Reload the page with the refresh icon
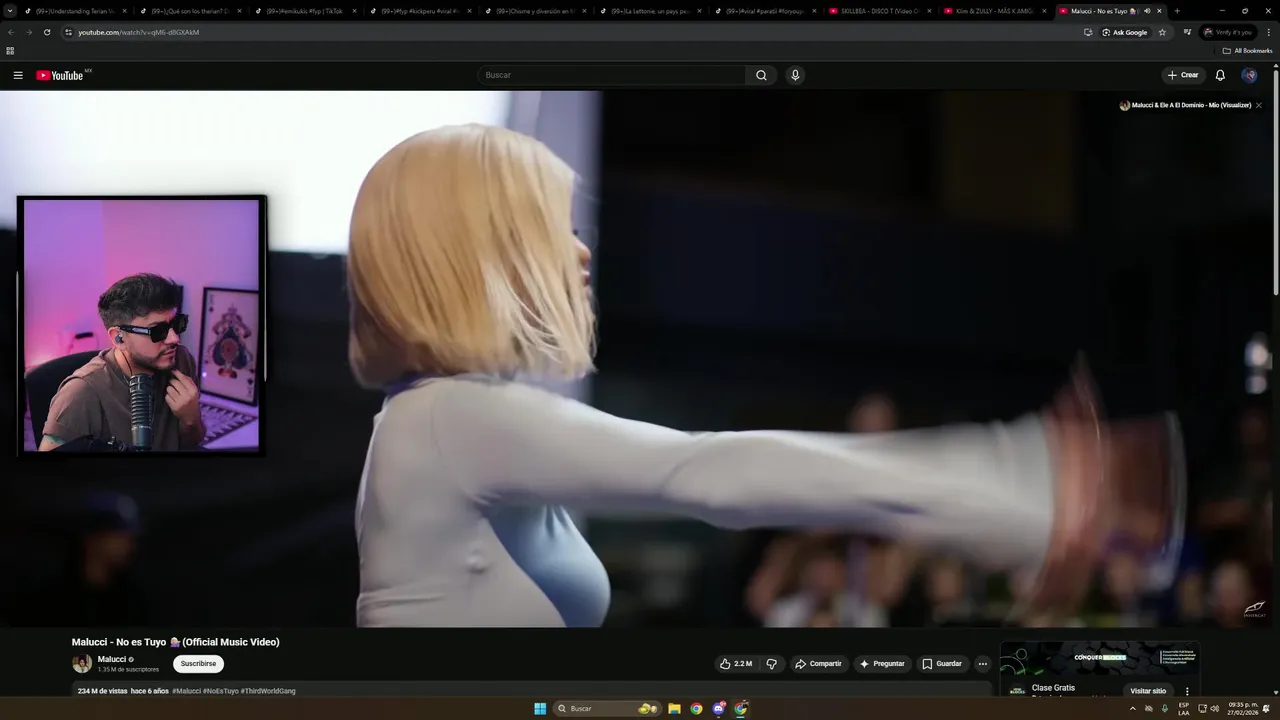Image resolution: width=1280 pixels, height=720 pixels. pos(46,32)
